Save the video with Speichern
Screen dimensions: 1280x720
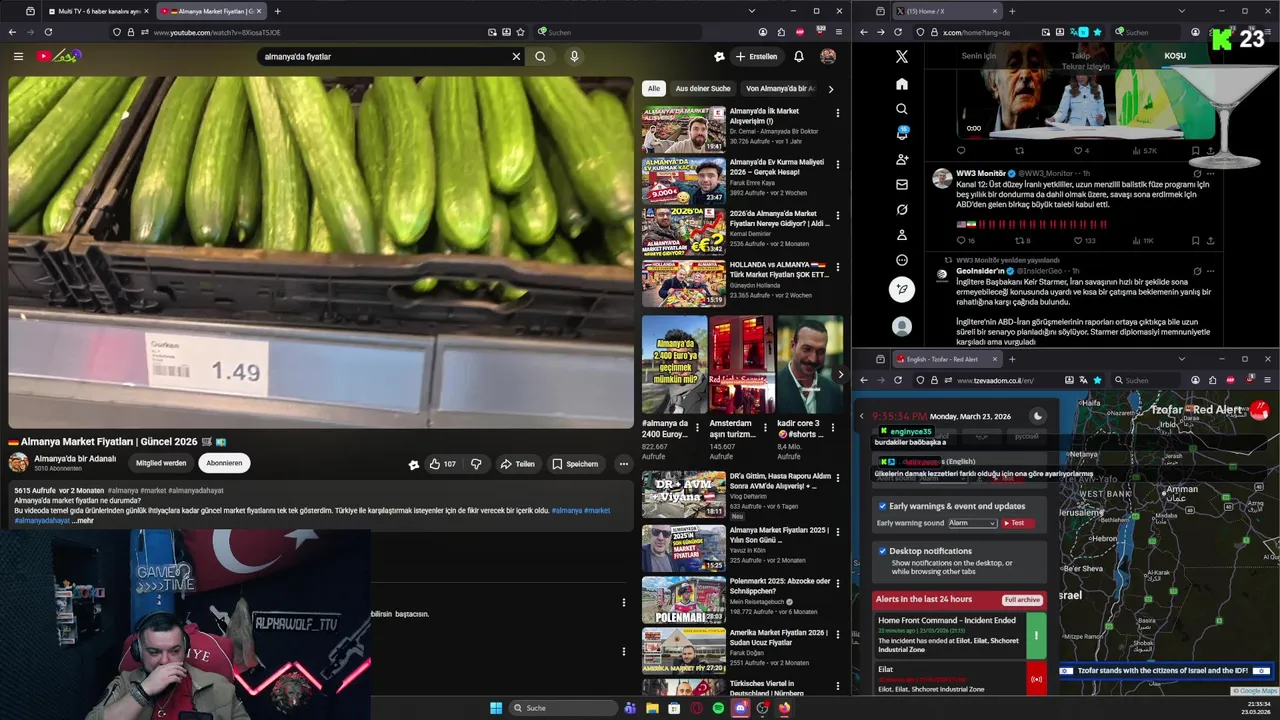pos(575,464)
